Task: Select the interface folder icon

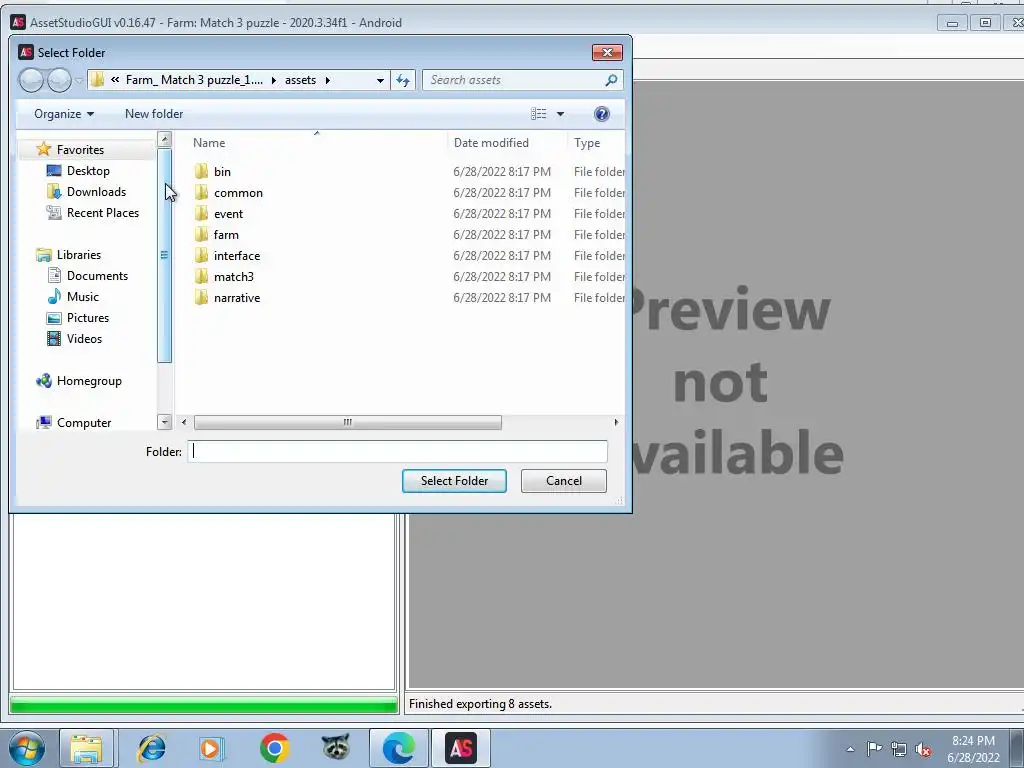Action: click(201, 255)
